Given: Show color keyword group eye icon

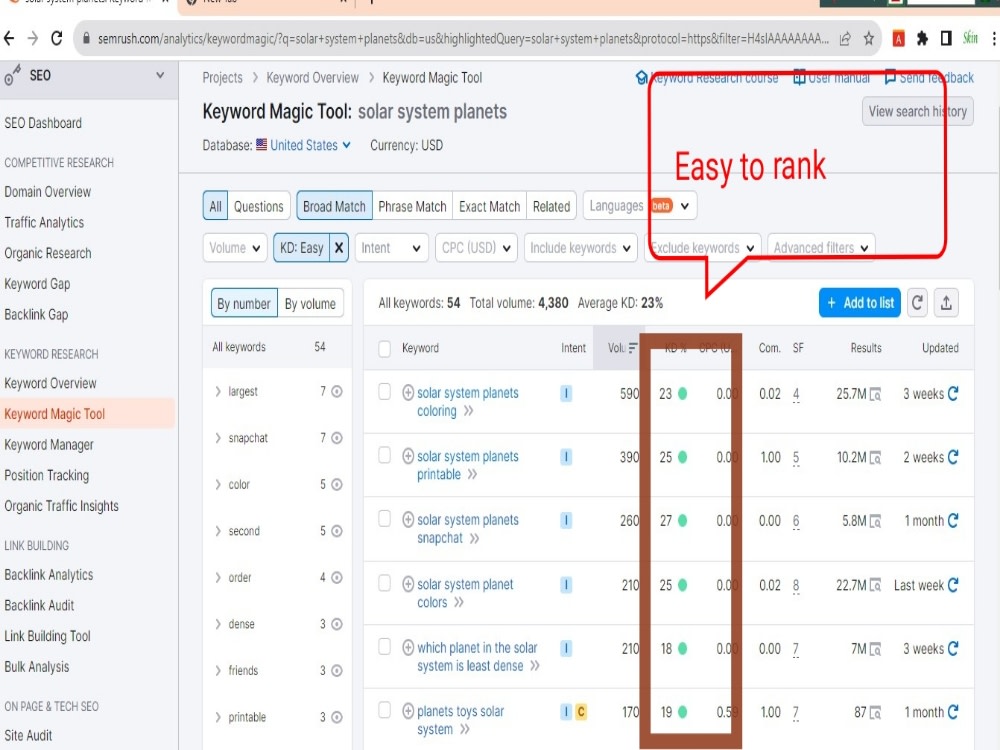Looking at the screenshot, I should tap(337, 485).
